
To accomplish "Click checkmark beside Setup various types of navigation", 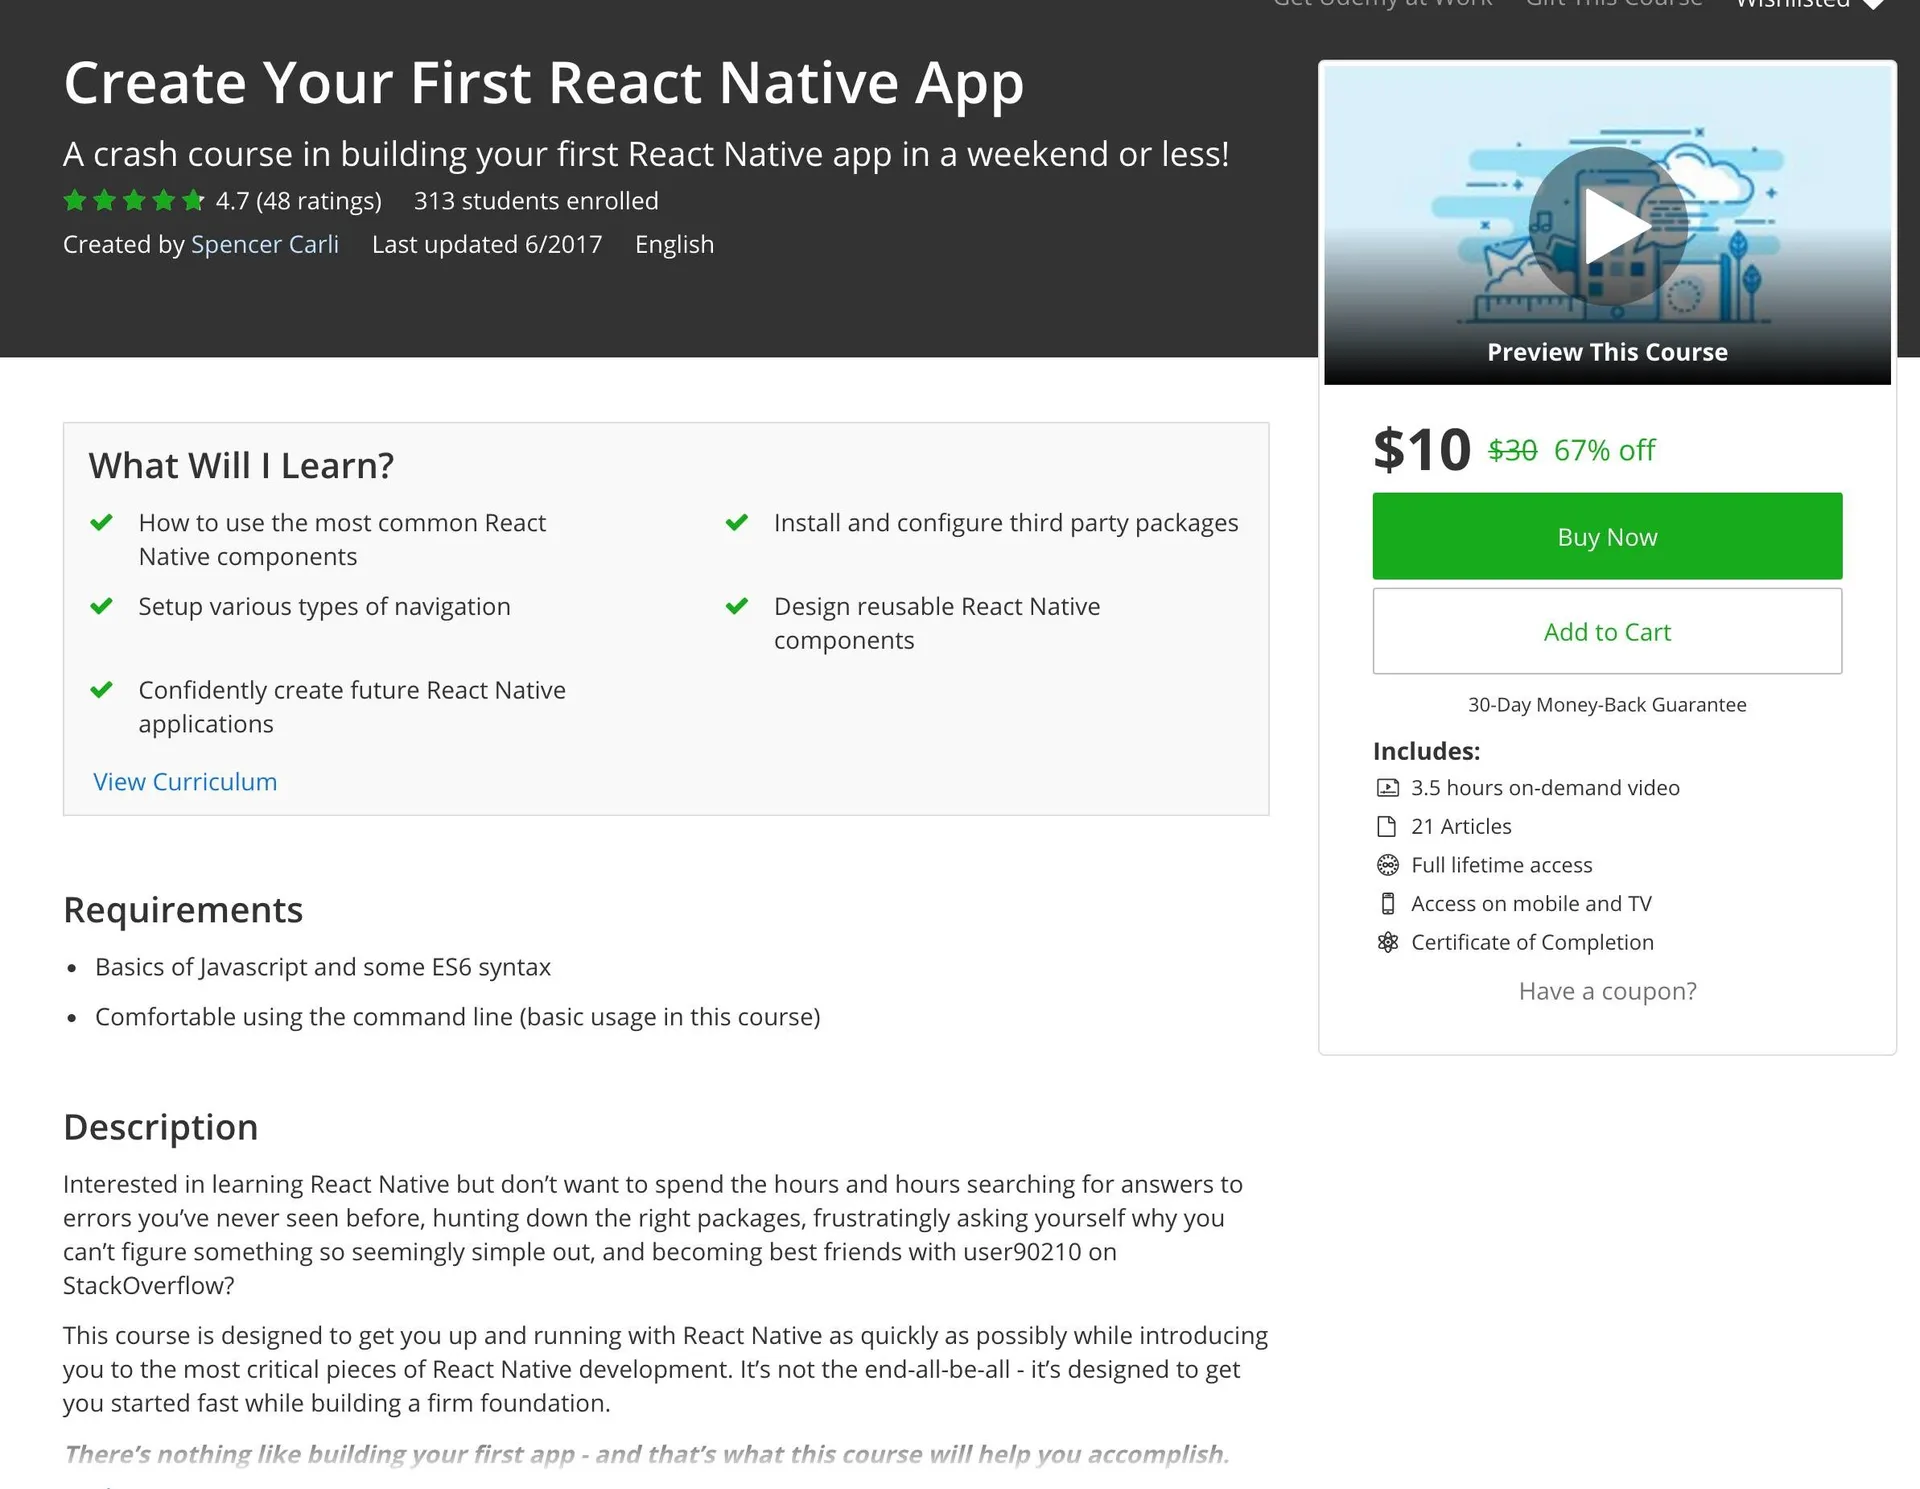I will pyautogui.click(x=101, y=607).
